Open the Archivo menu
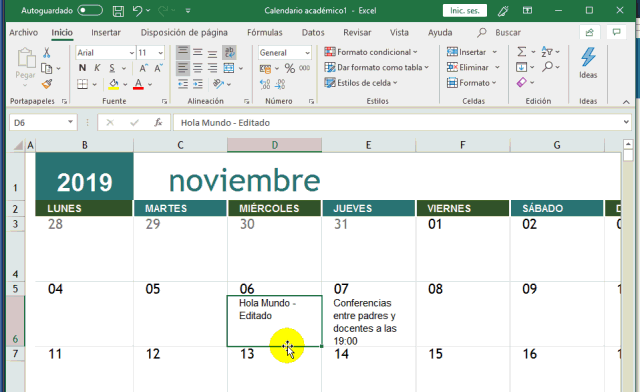Screen dimensions: 640x392 click(x=24, y=32)
